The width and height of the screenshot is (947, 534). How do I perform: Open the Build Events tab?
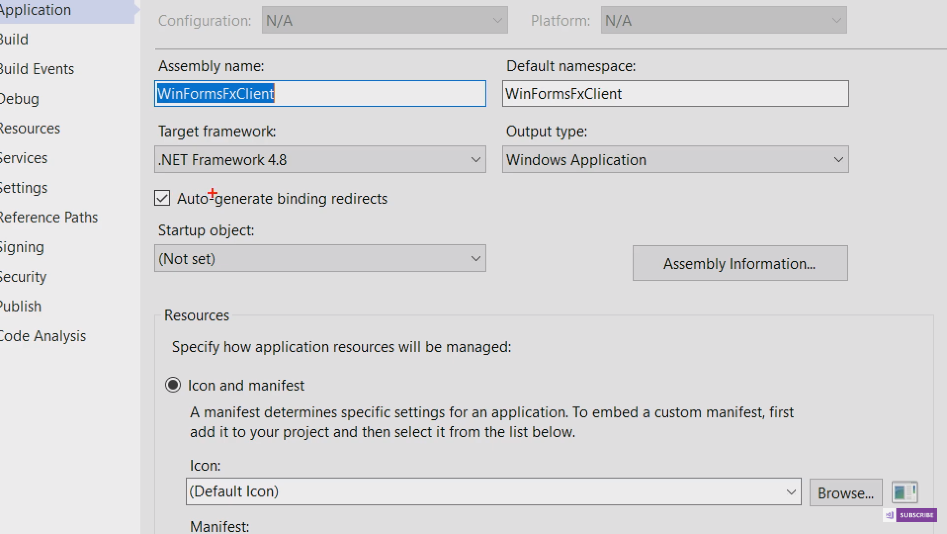coord(36,69)
